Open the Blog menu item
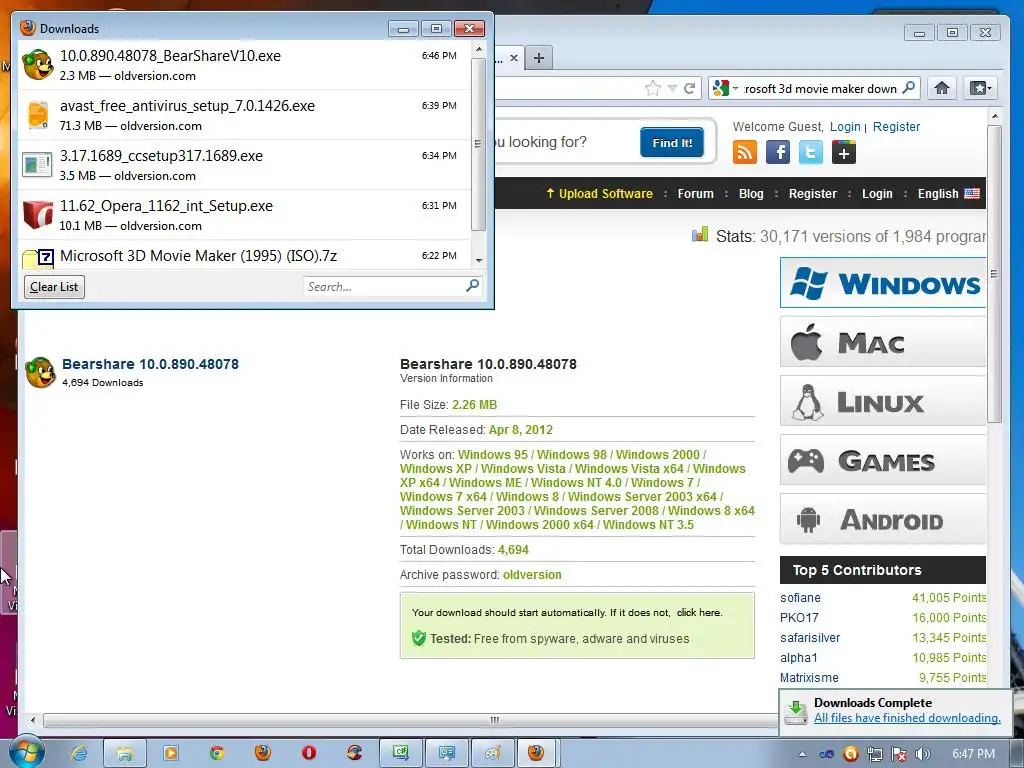The height and width of the screenshot is (768, 1024). pos(751,193)
